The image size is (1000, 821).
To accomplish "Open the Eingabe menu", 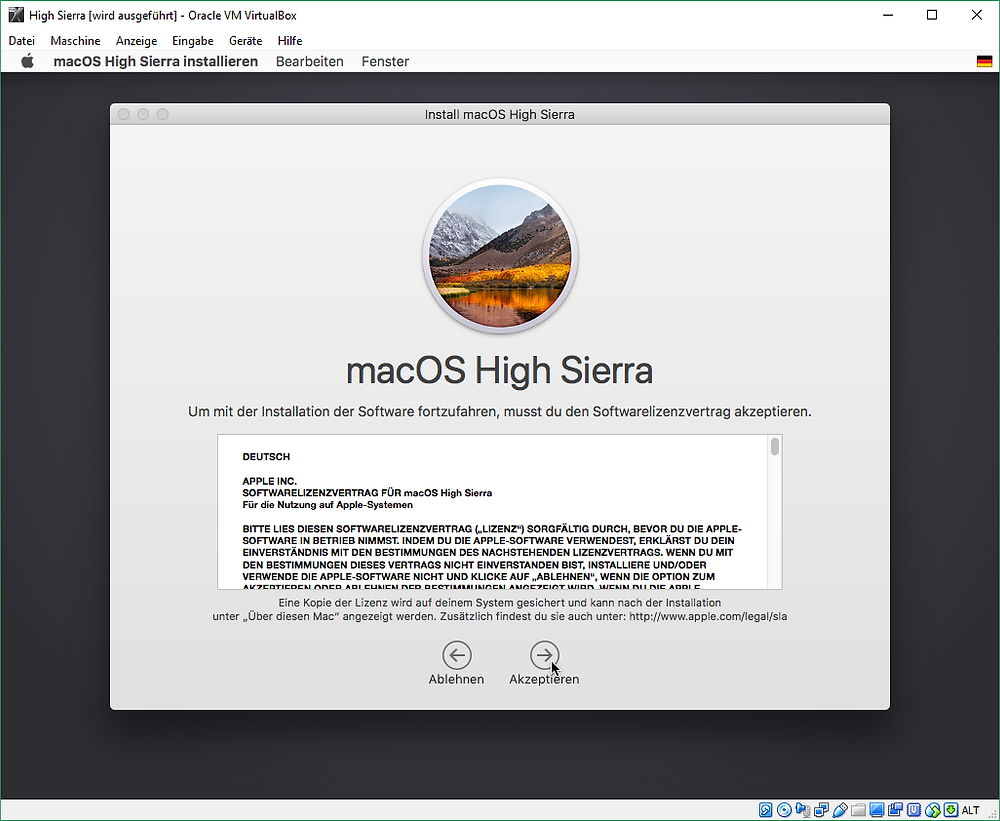I will pos(193,41).
